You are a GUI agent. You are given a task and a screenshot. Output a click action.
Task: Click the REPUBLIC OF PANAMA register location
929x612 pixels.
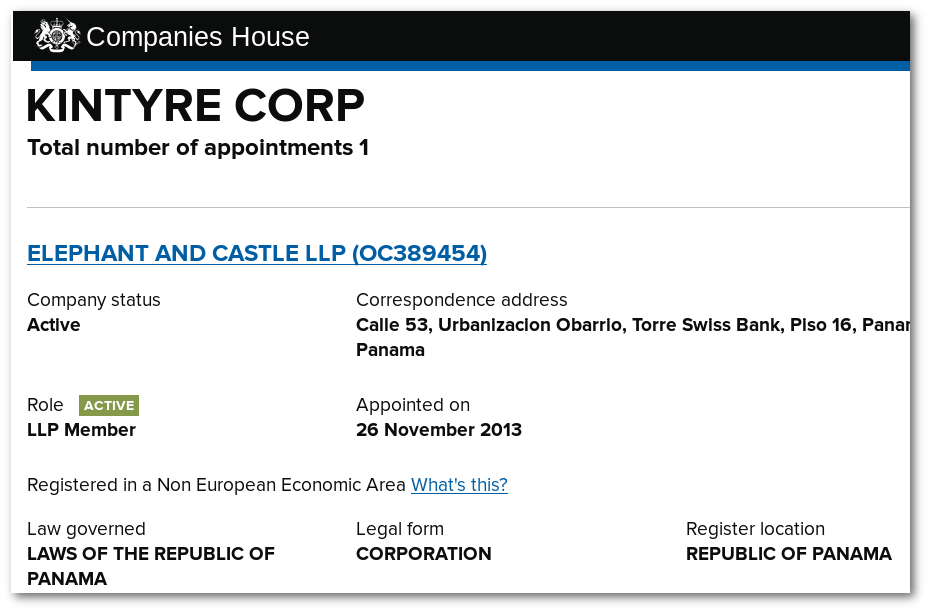789,553
